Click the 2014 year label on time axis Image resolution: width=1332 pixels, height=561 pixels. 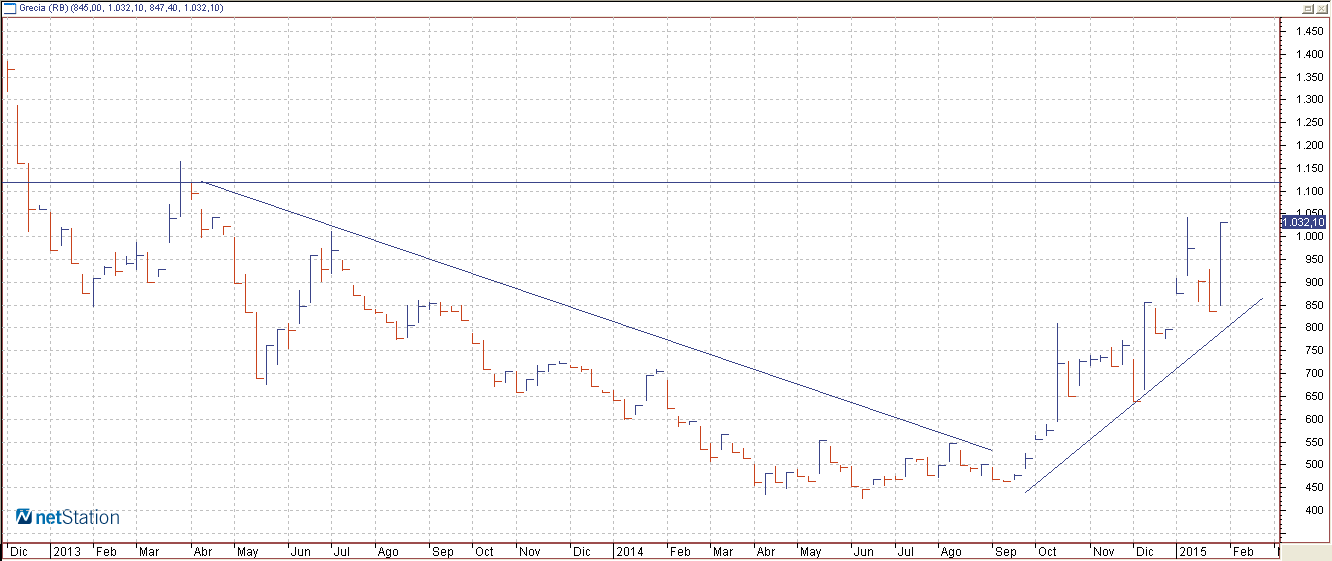[x=630, y=552]
